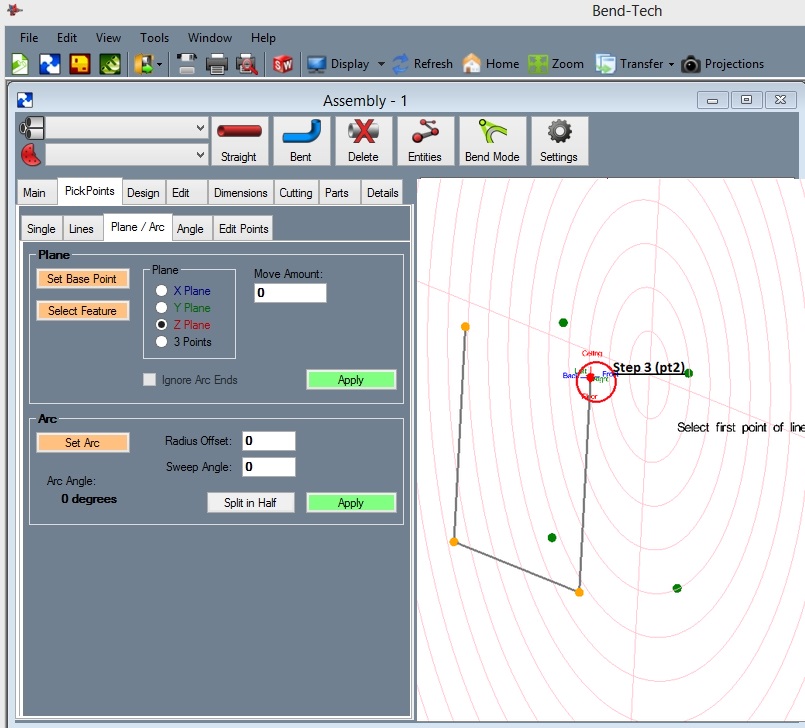This screenshot has height=728, width=805.
Task: Click the red die icon
Action: coord(31,155)
